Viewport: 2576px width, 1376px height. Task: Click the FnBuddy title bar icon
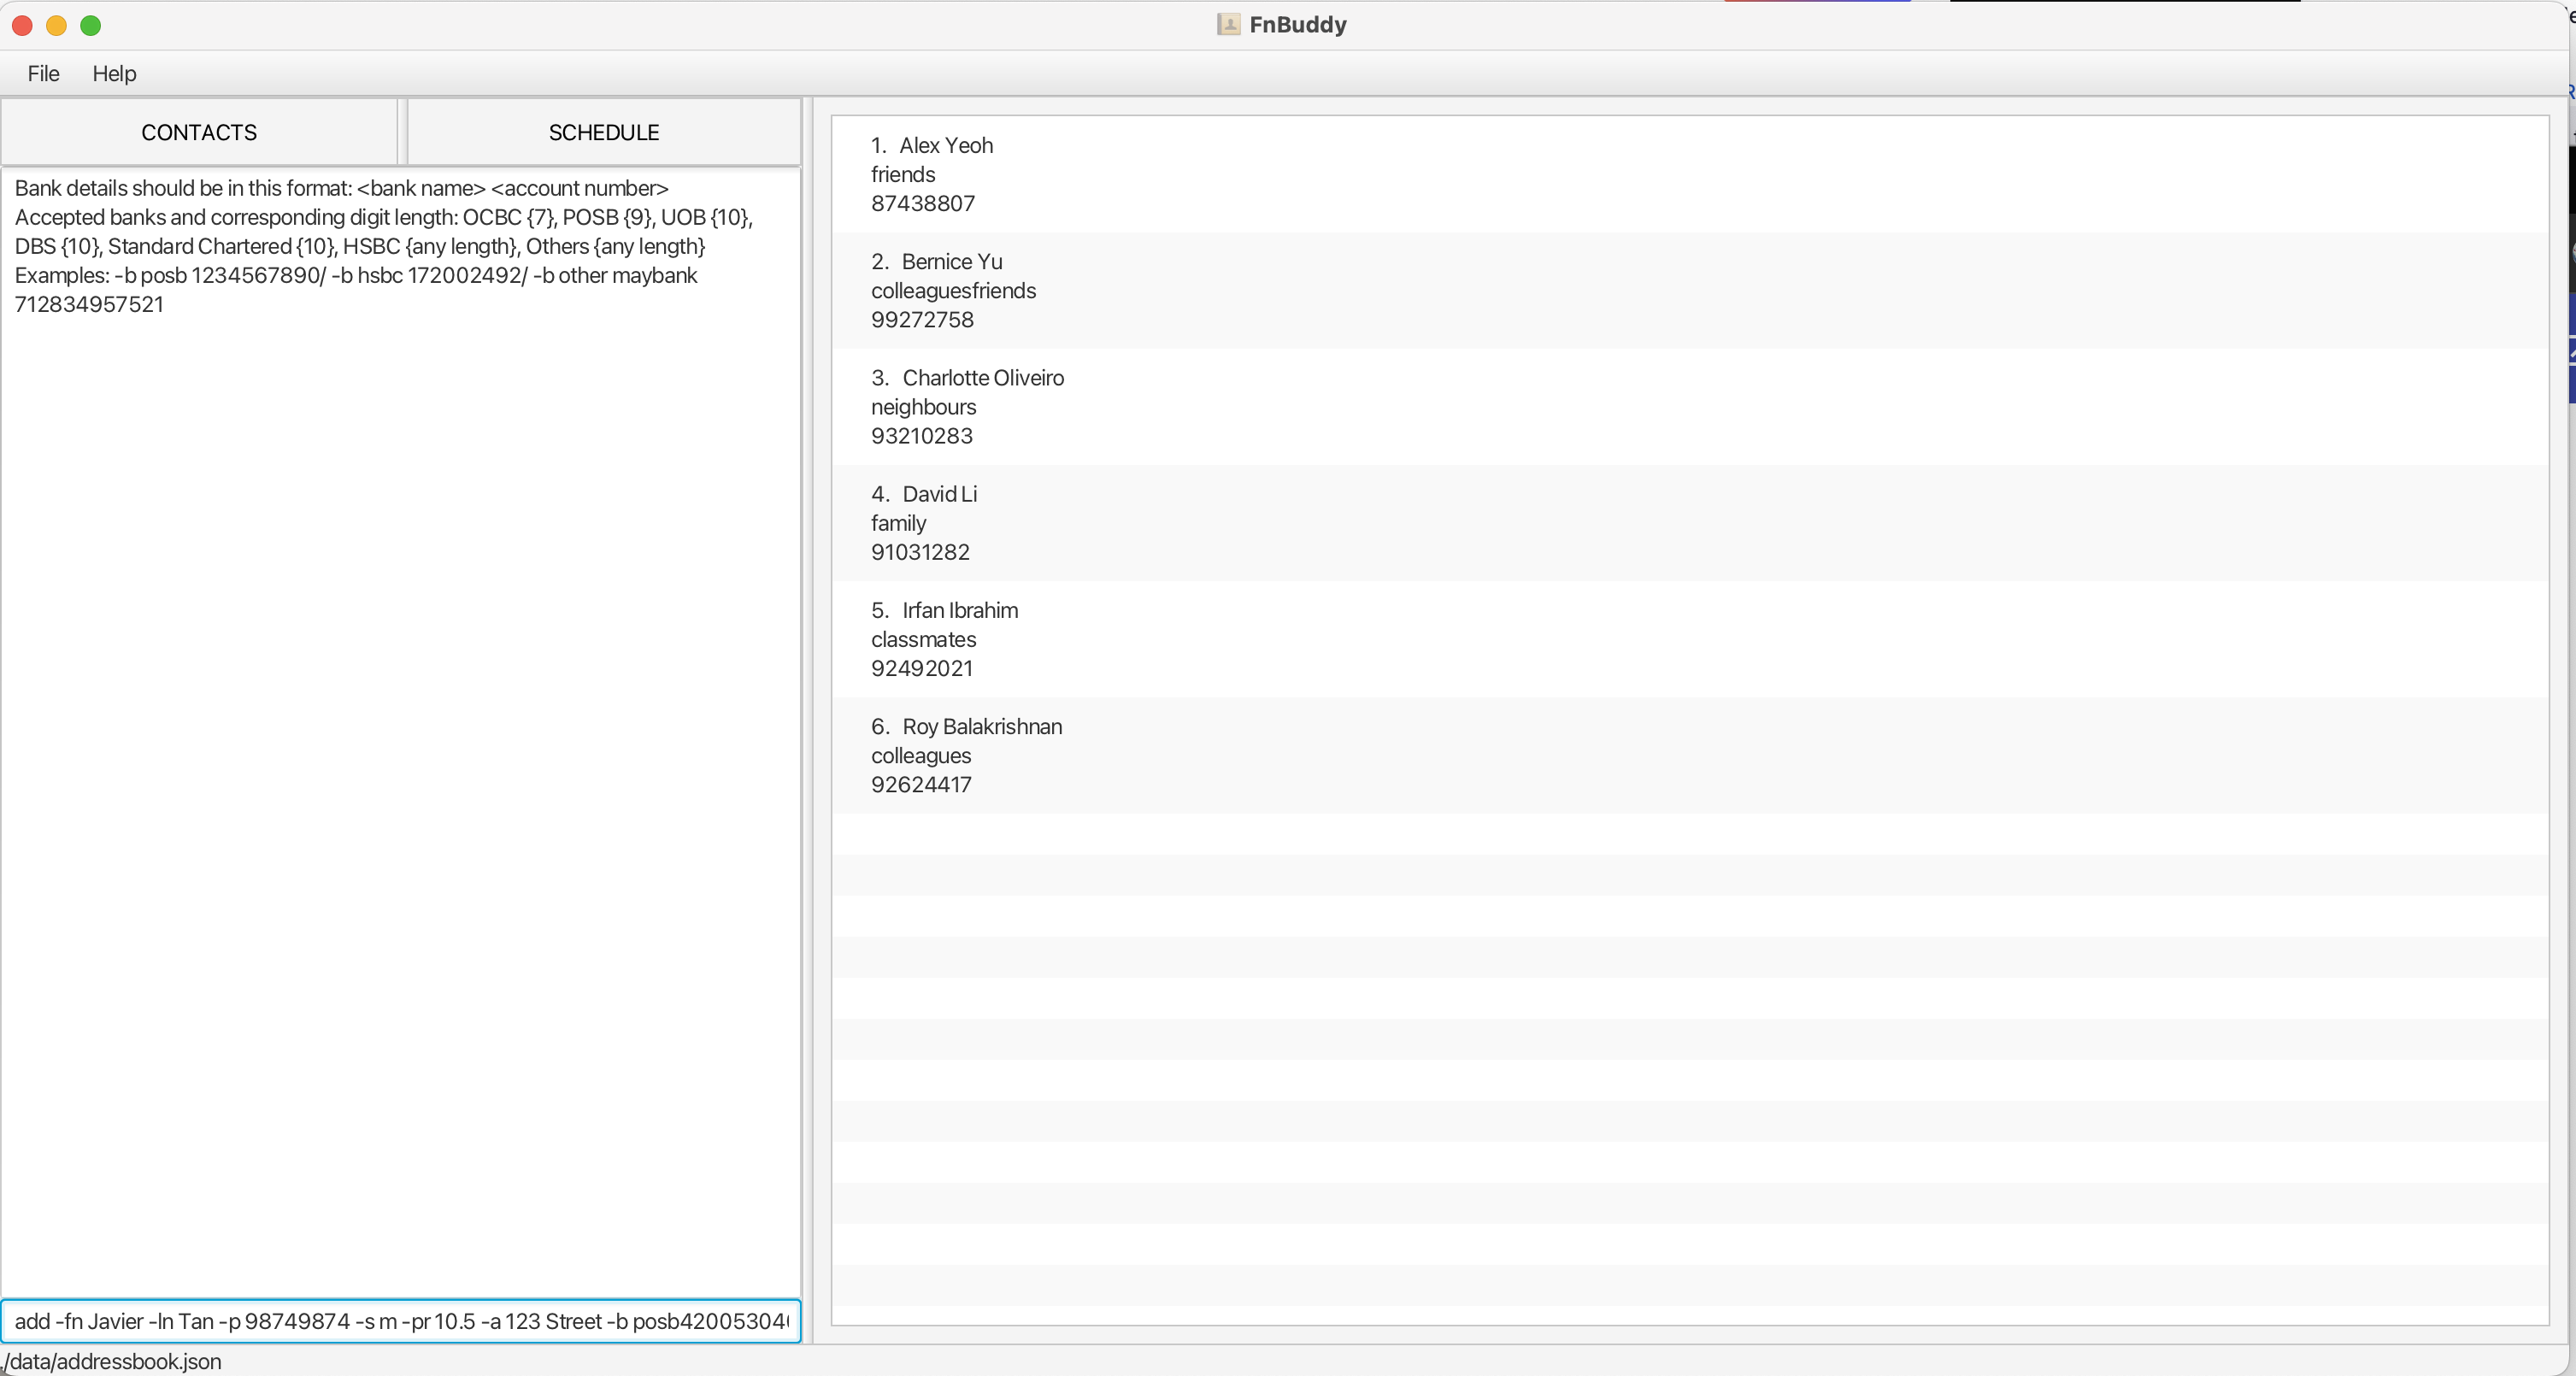(x=1228, y=24)
